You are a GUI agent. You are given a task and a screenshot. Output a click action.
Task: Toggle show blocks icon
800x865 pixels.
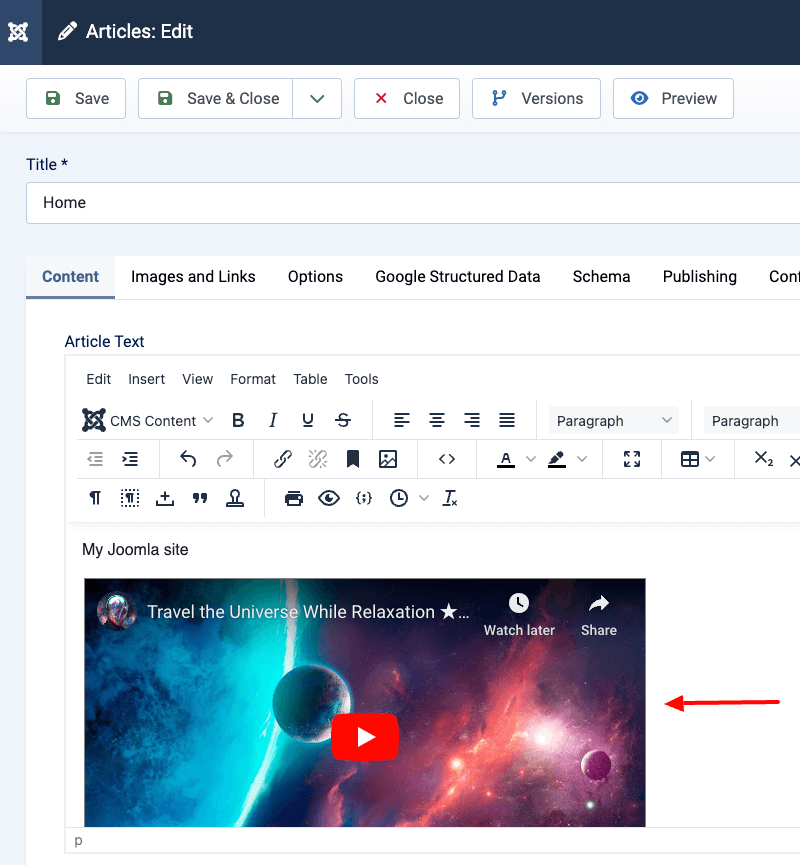point(130,498)
